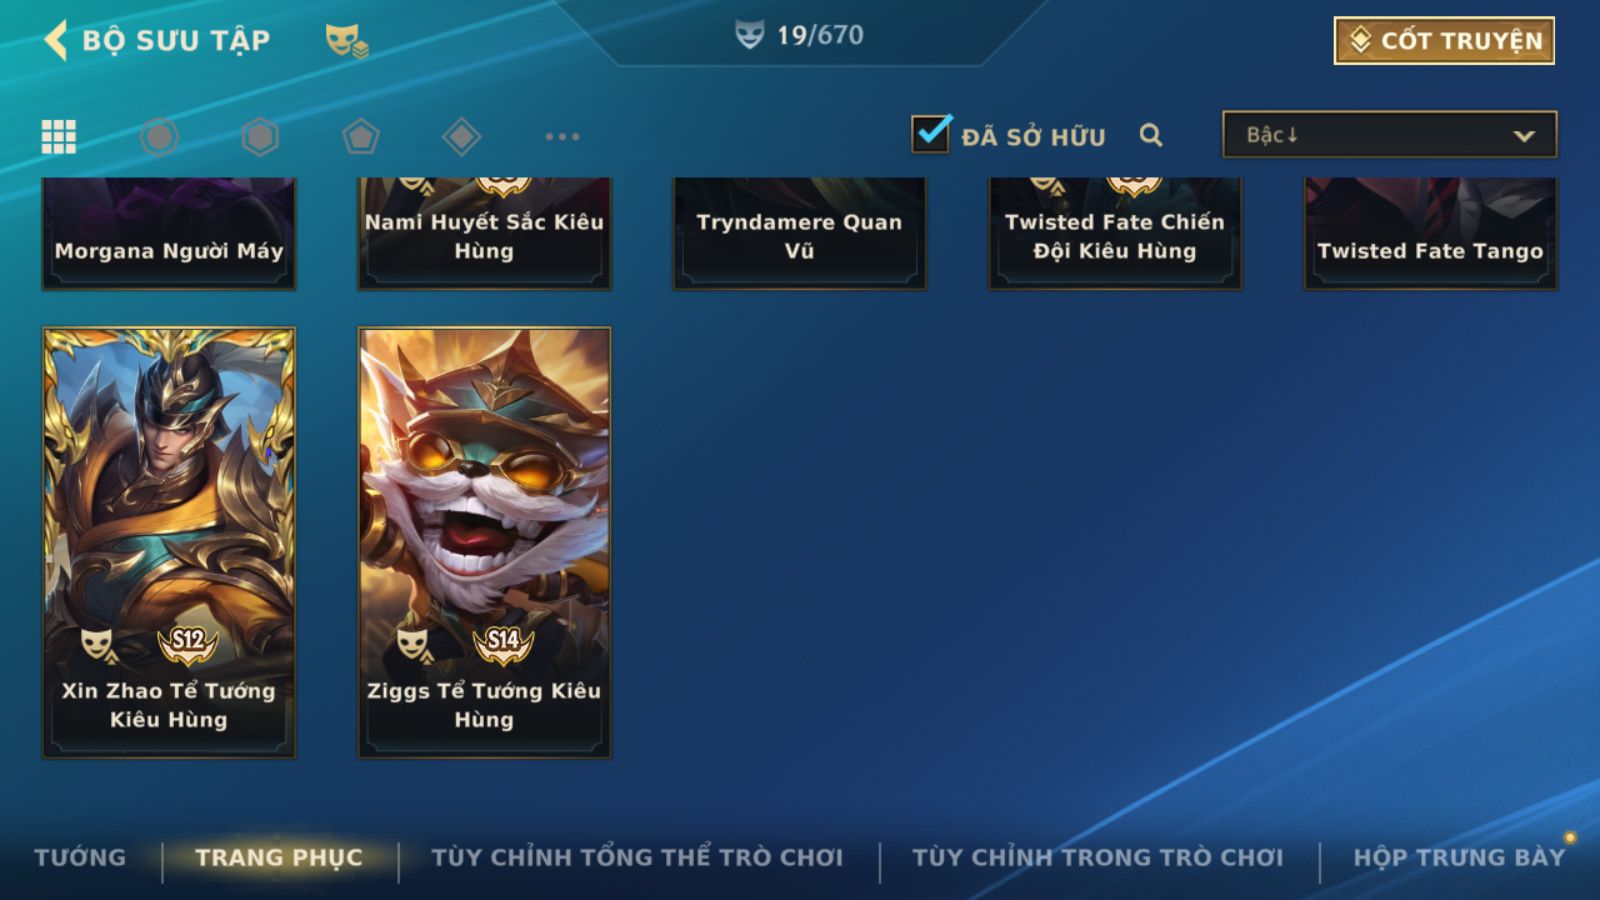Expand the sort list with the chevron arrow
Screen dimensions: 1600x900
(1523, 136)
